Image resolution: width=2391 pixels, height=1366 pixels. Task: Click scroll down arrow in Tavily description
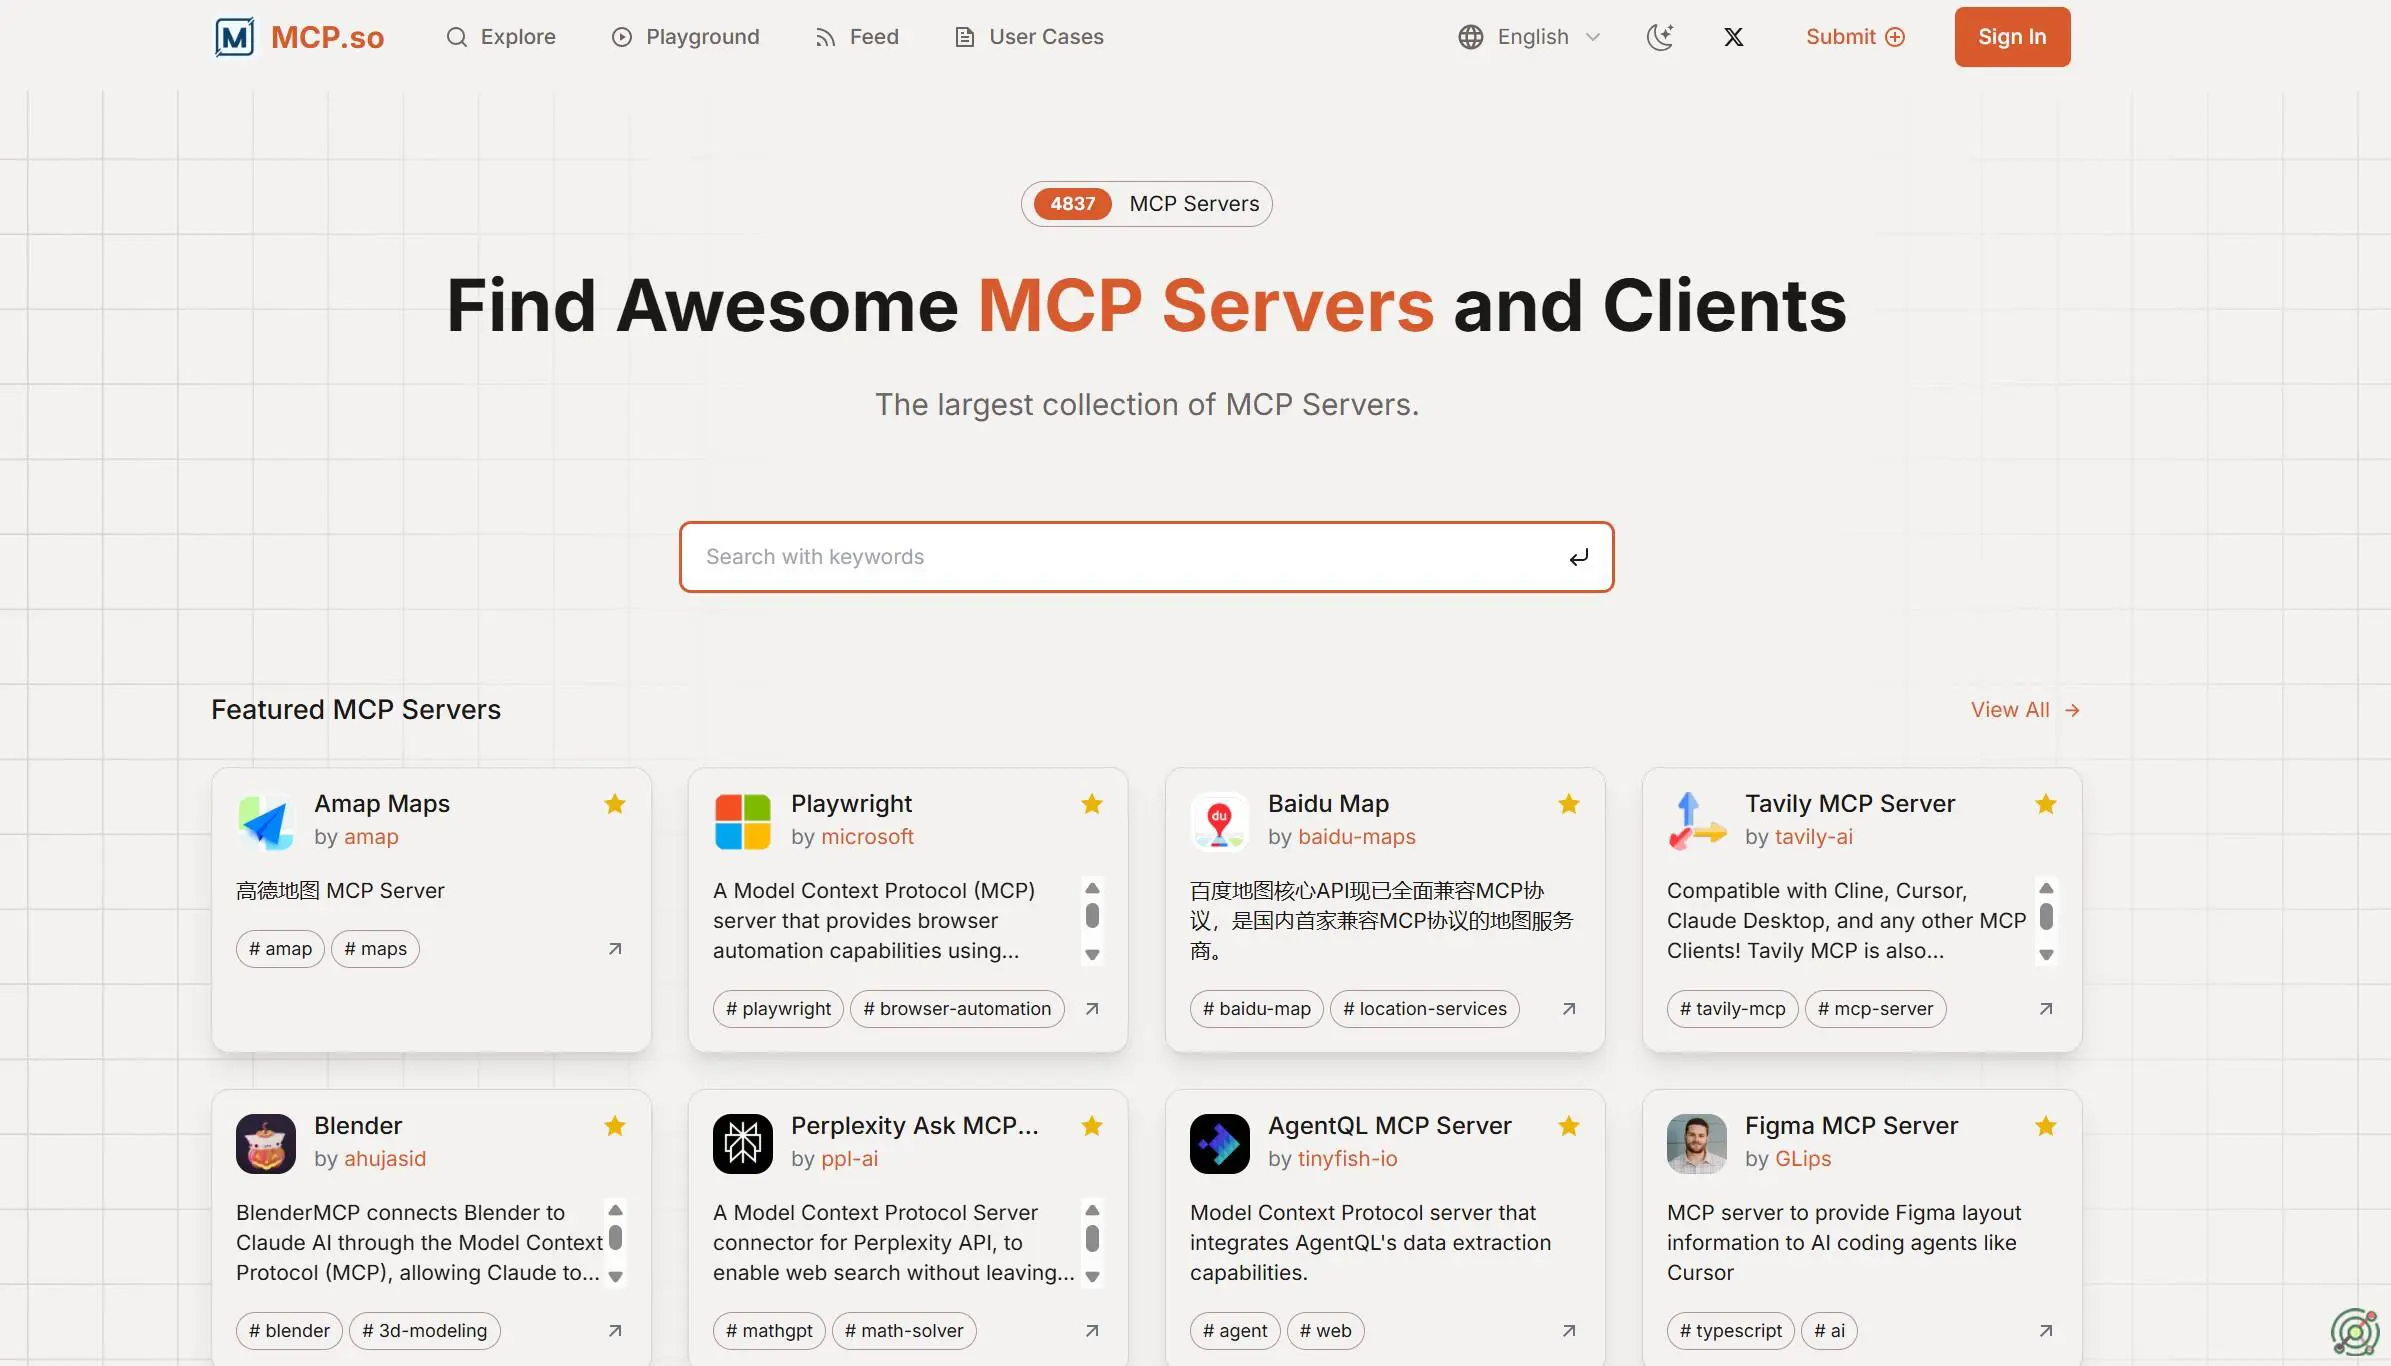pyautogui.click(x=2046, y=955)
